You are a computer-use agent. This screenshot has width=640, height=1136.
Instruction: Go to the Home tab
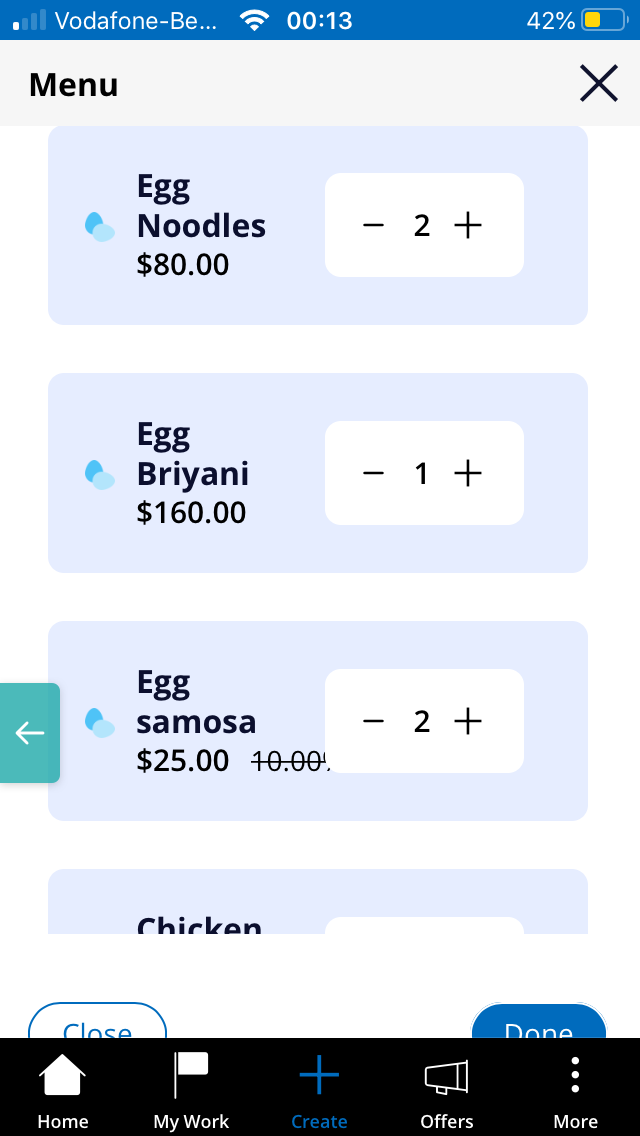(x=63, y=1090)
